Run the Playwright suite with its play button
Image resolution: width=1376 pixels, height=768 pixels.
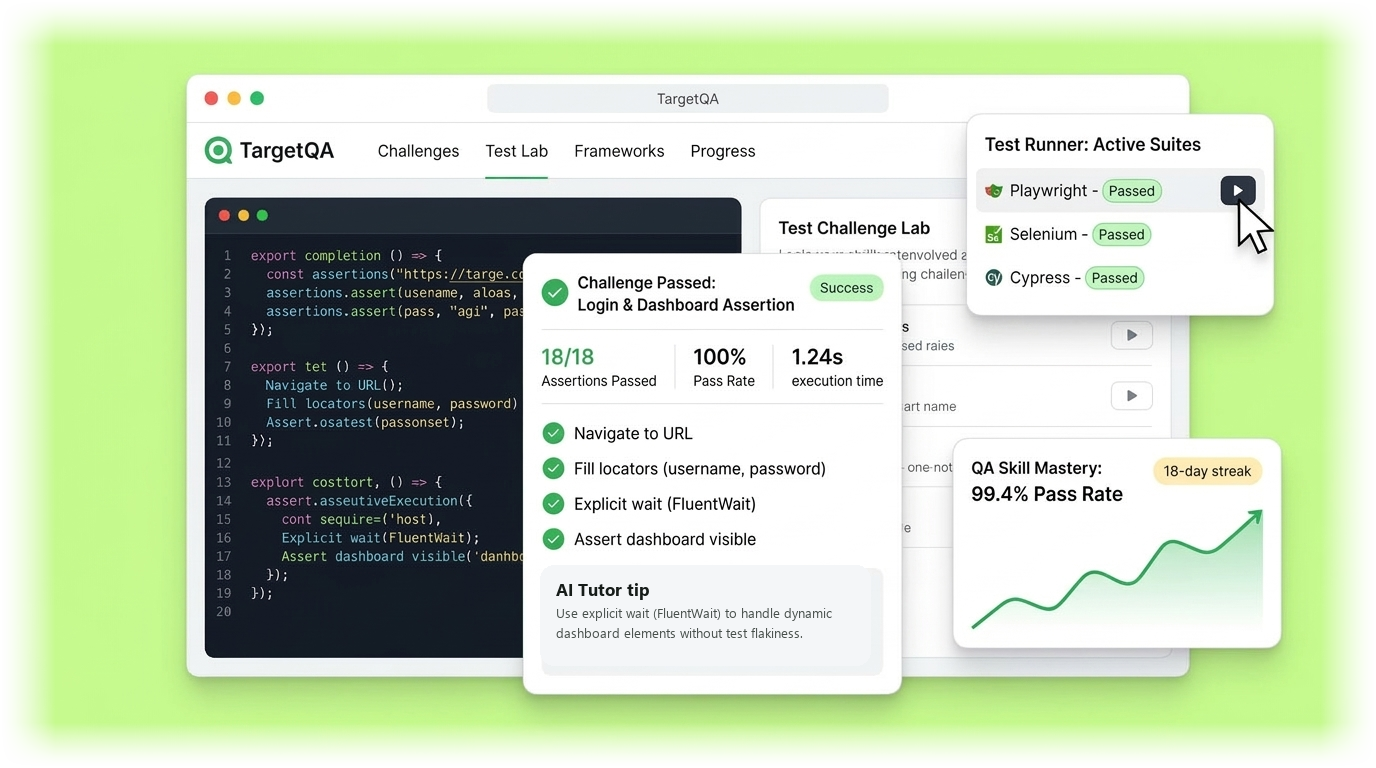click(1238, 190)
